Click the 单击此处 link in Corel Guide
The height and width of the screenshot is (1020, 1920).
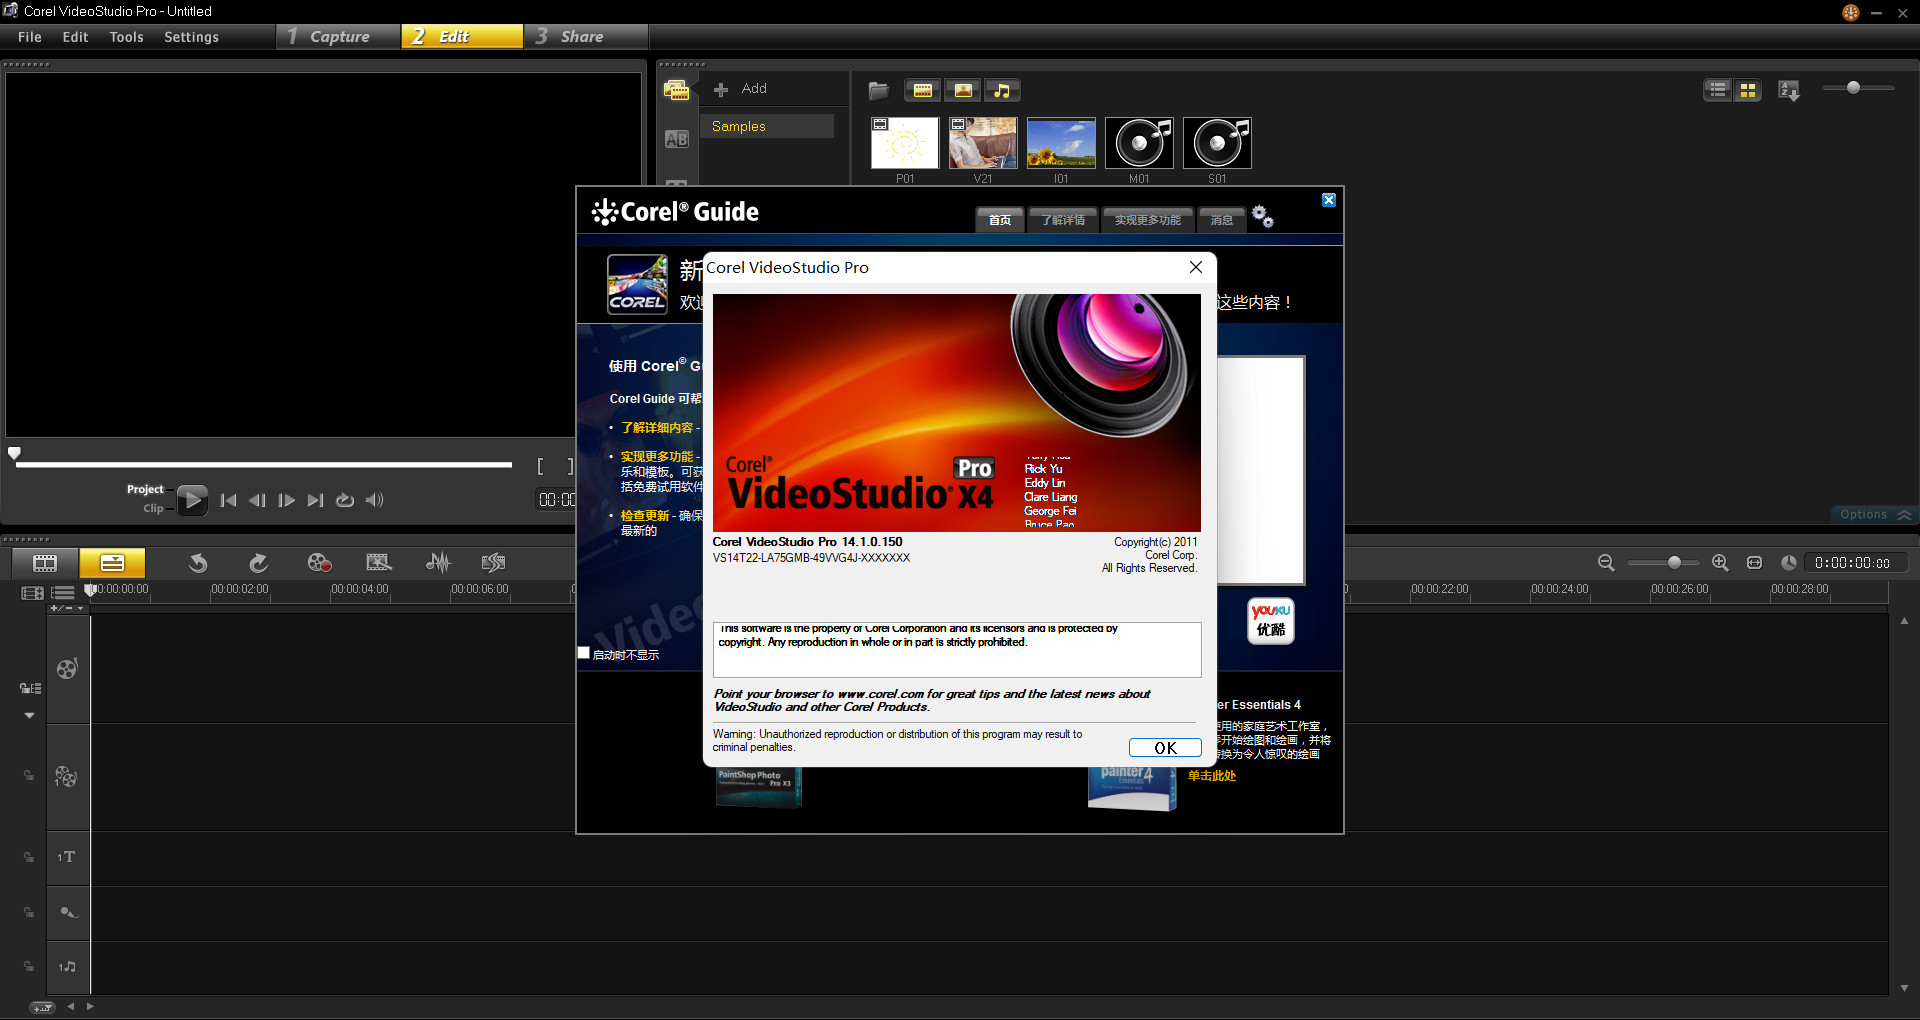tap(1212, 776)
